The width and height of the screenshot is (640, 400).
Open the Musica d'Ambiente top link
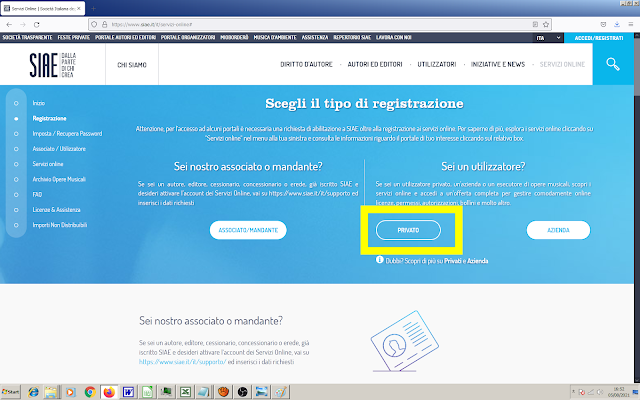[275, 38]
